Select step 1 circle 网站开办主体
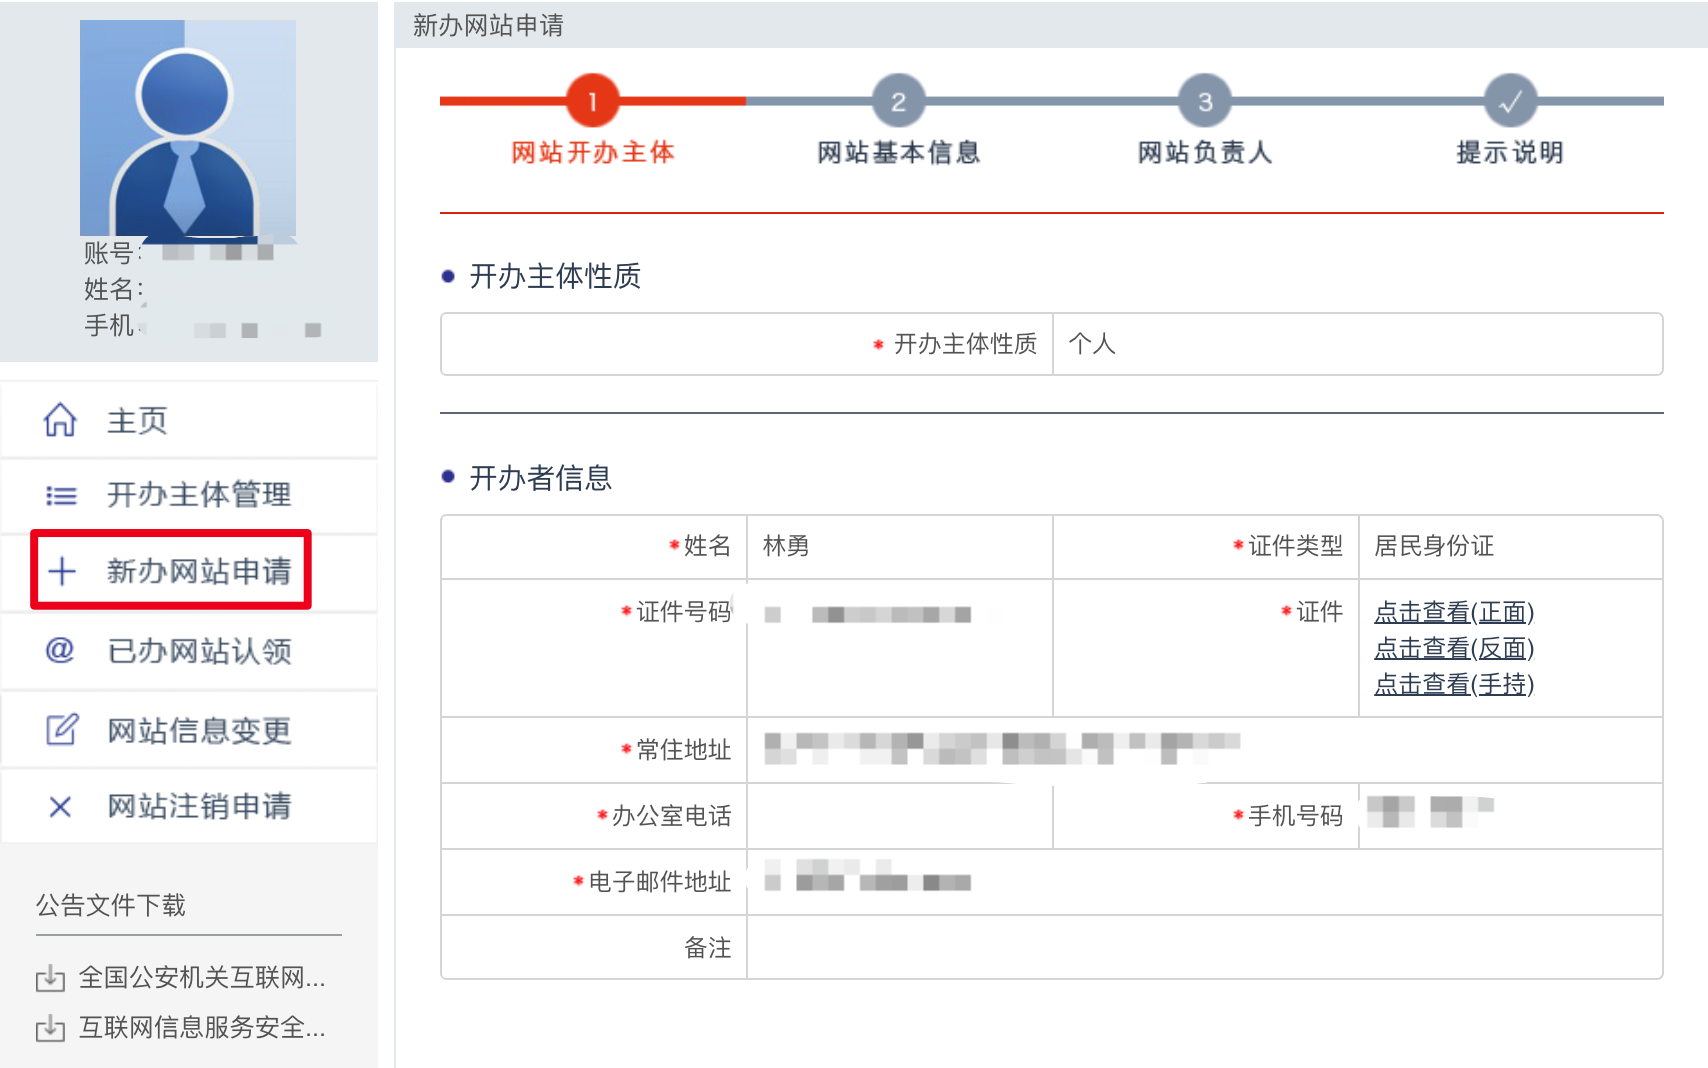The image size is (1708, 1068). 593,101
